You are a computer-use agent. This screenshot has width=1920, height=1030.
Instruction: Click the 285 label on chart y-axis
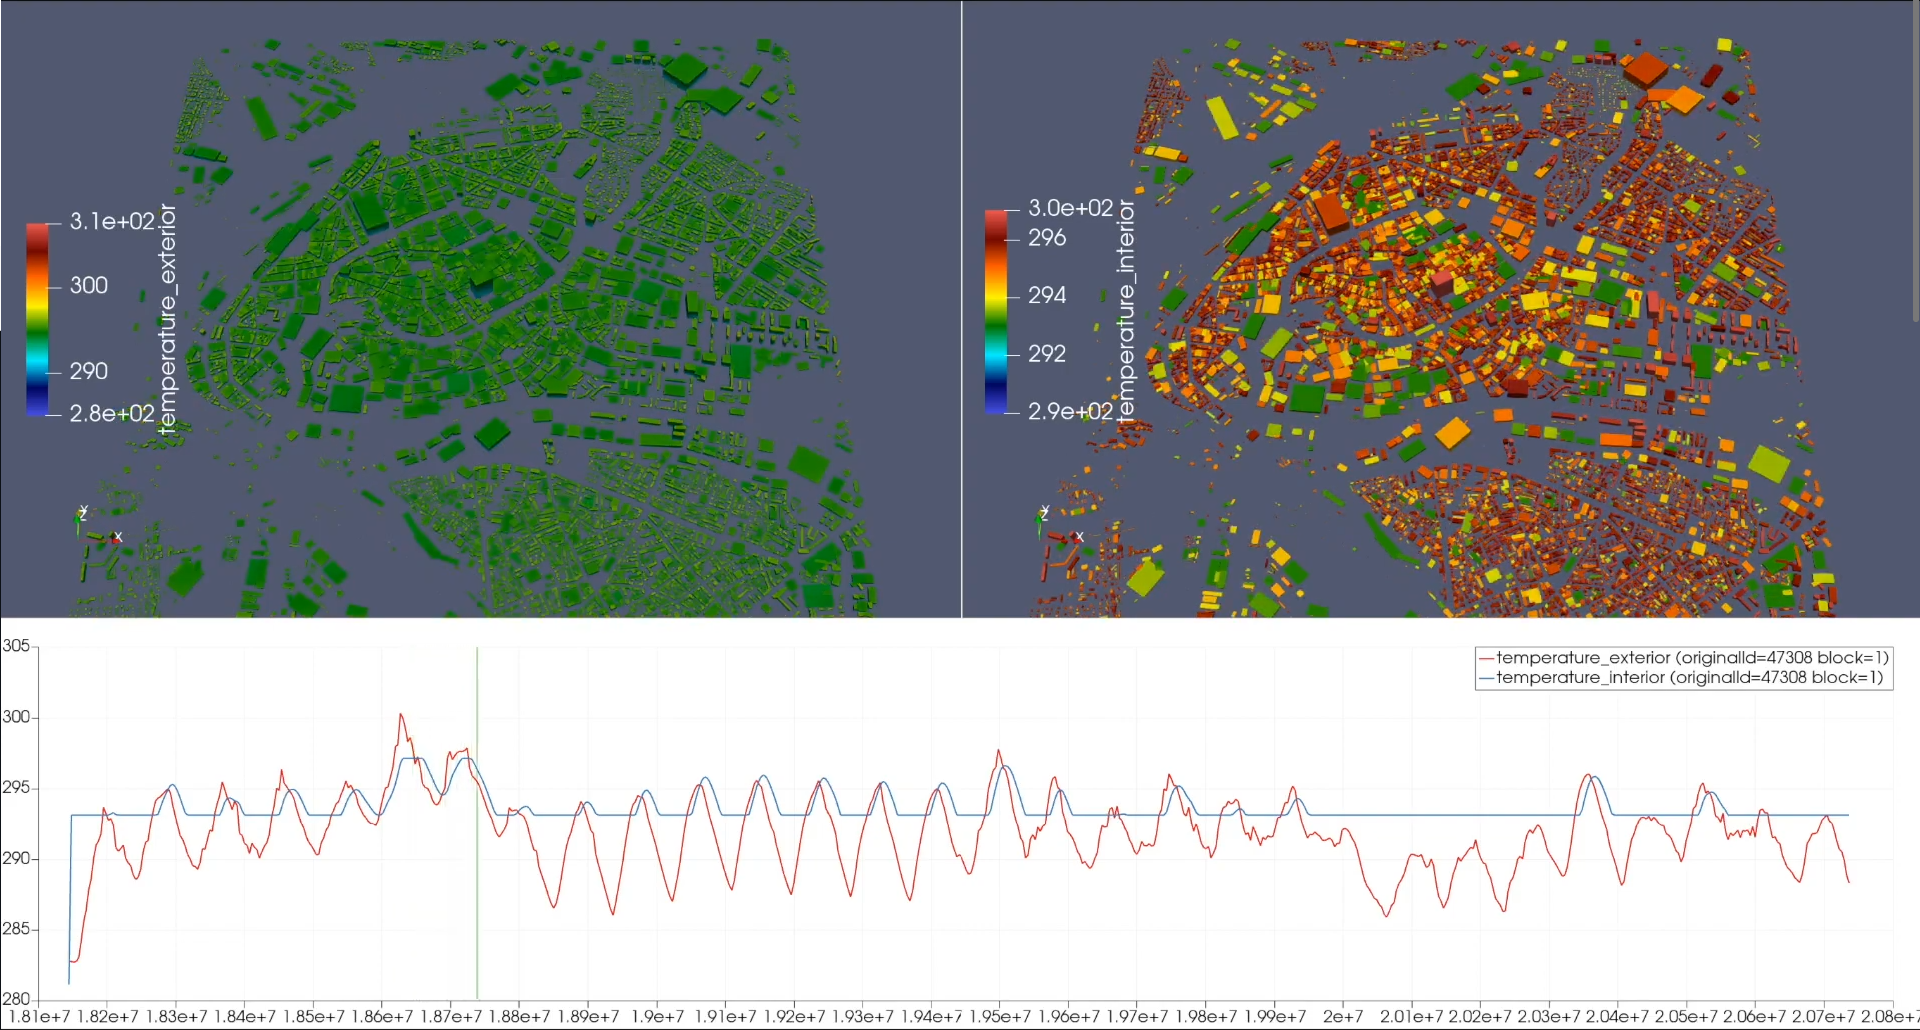point(16,929)
